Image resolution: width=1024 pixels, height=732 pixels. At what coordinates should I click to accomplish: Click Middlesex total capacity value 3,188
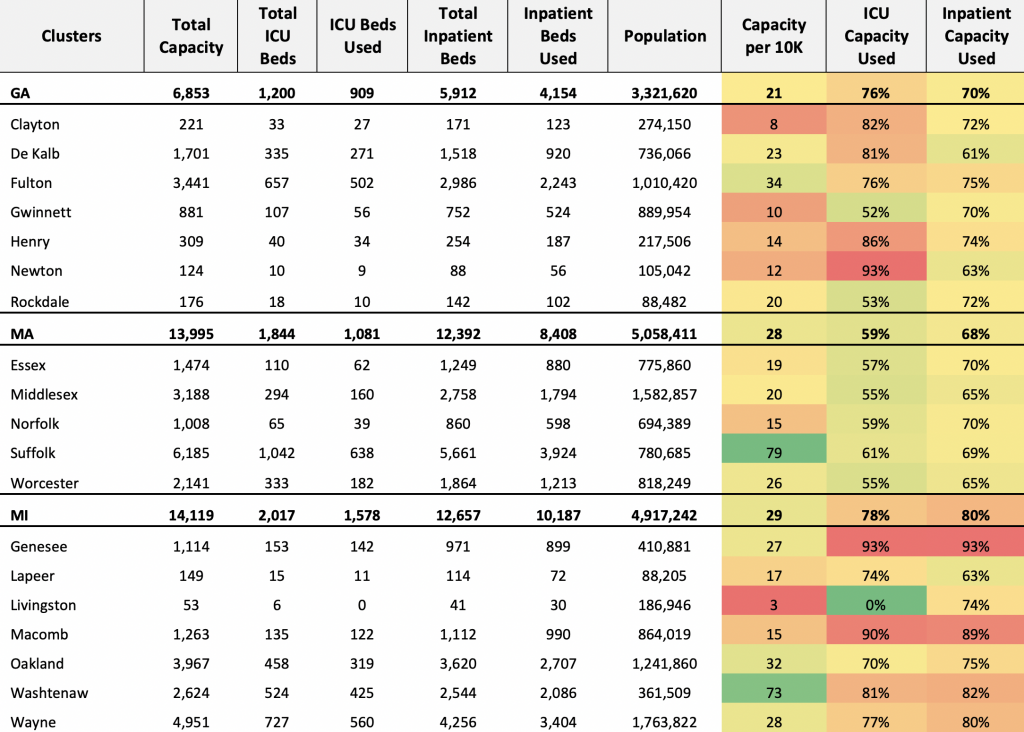(x=191, y=394)
